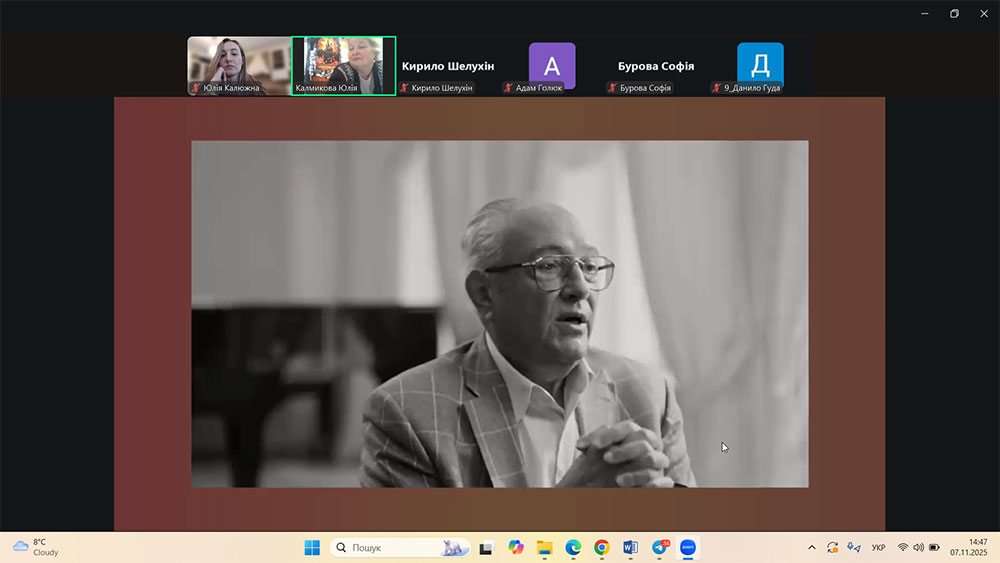This screenshot has height=563, width=1000.
Task: Click Адам Голюк's purple avatar tile
Action: coord(552,65)
